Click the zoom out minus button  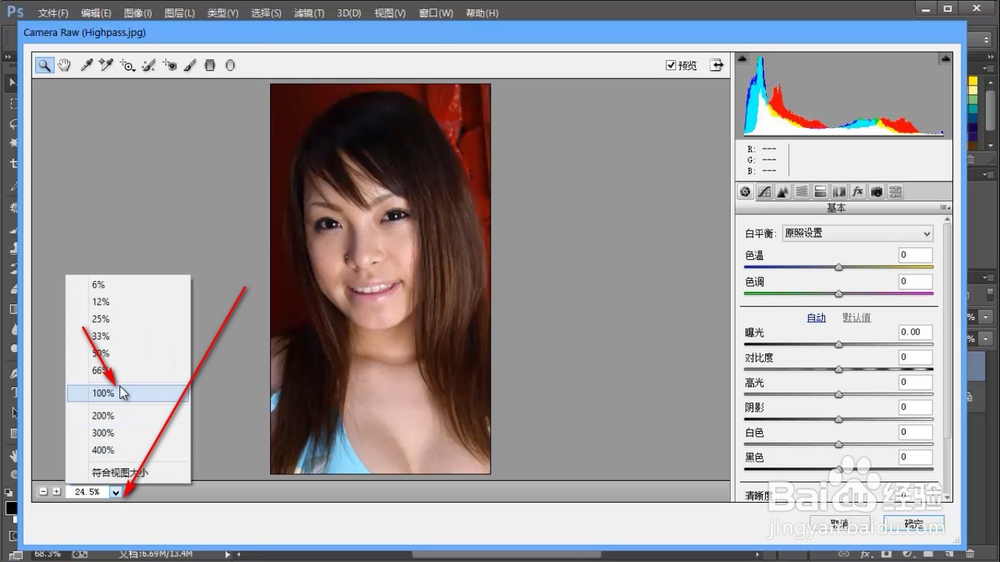(43, 492)
